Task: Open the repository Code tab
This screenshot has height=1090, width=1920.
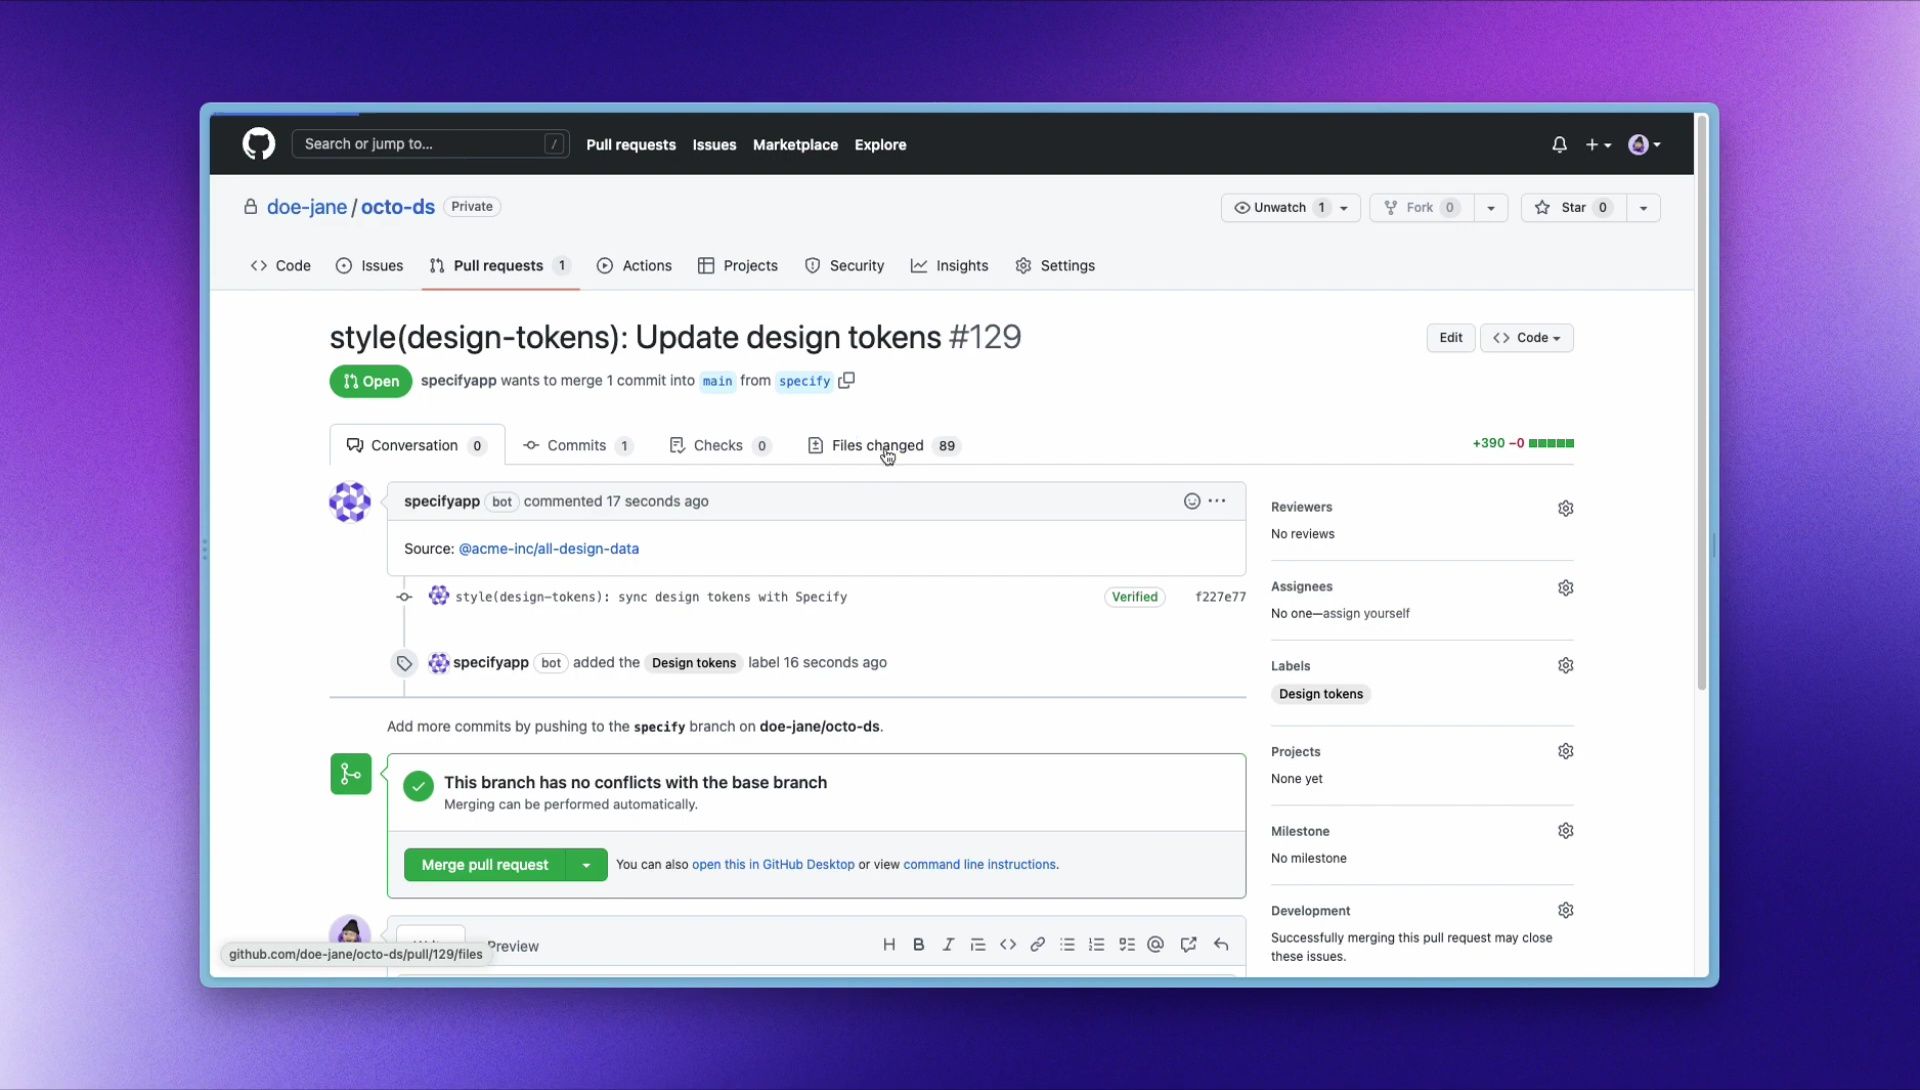Action: point(281,266)
